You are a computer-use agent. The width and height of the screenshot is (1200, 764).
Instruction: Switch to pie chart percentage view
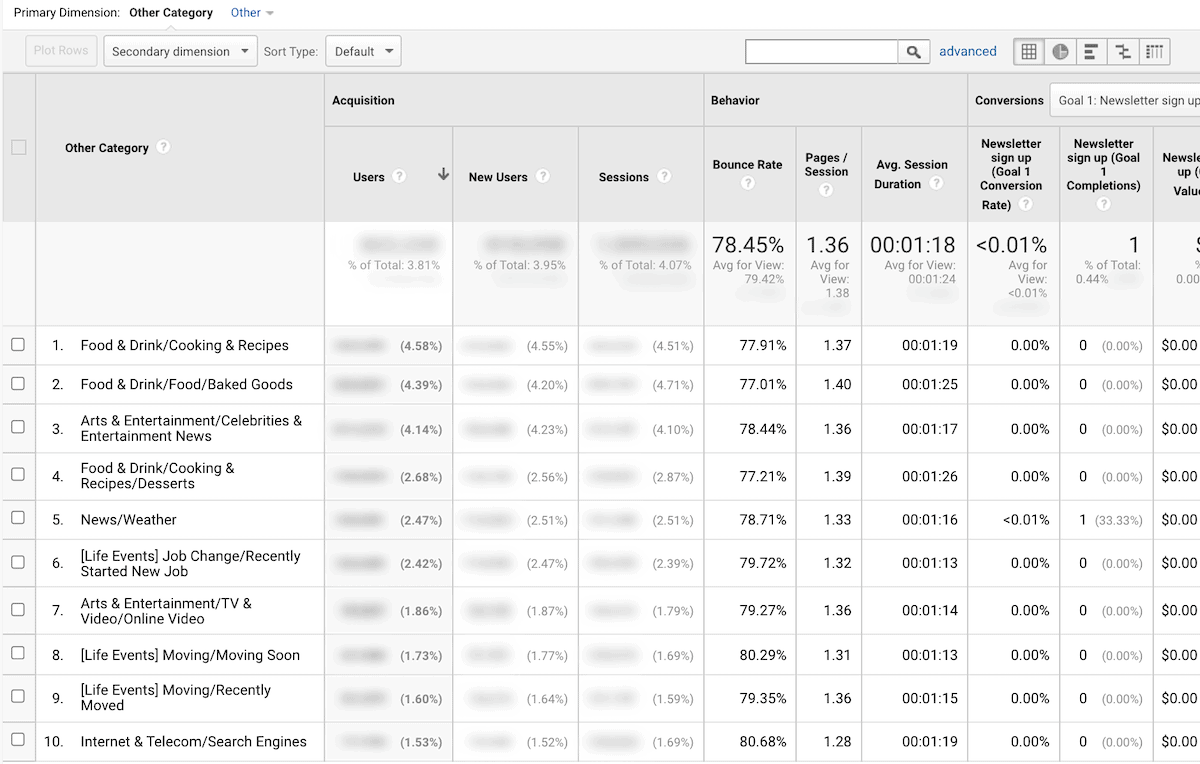click(x=1060, y=51)
